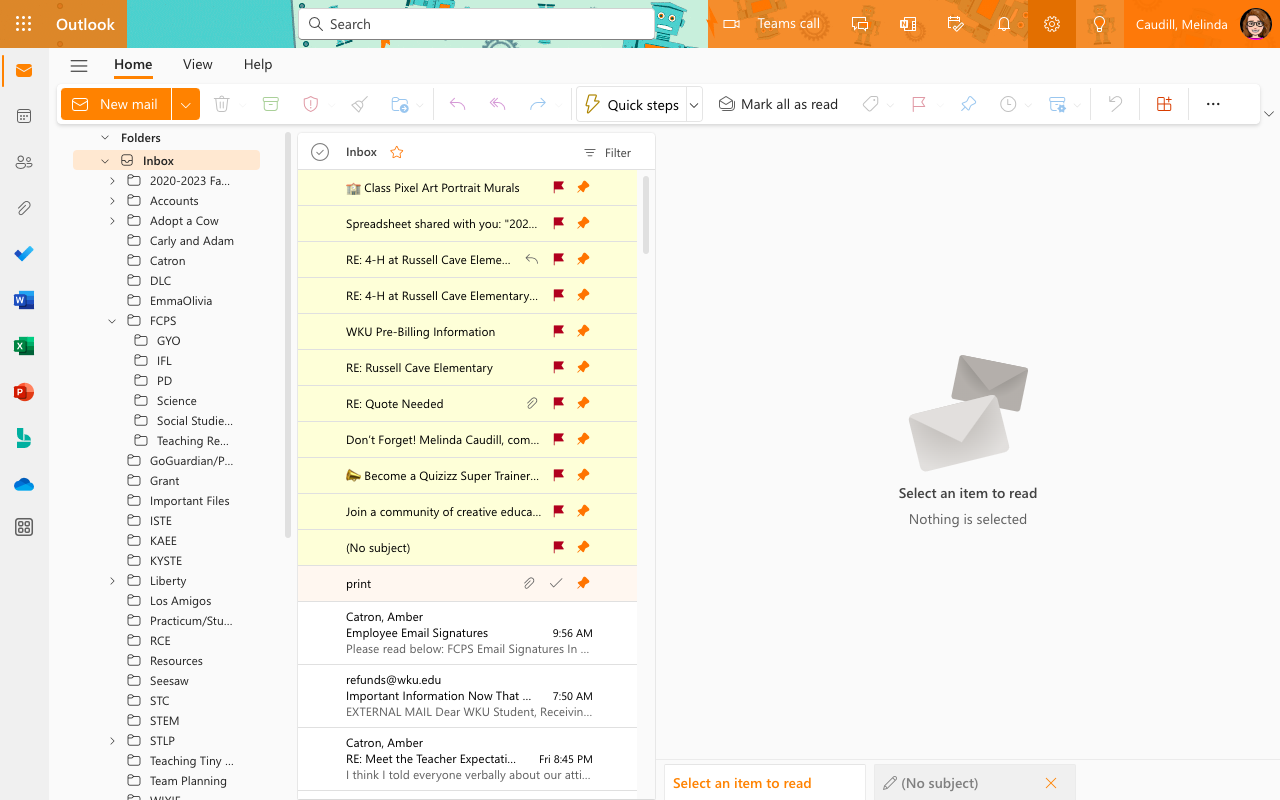Click the Delete trash icon in ribbon
The height and width of the screenshot is (800, 1280).
222,104
